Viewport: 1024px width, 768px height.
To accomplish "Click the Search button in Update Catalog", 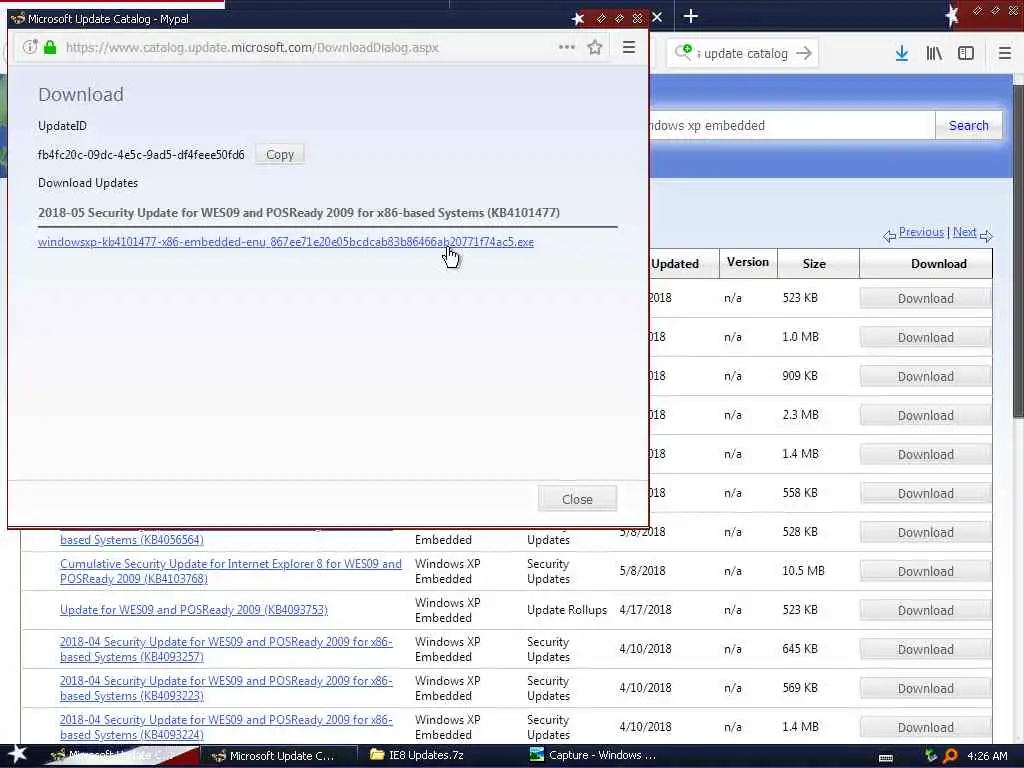I will coord(968,125).
